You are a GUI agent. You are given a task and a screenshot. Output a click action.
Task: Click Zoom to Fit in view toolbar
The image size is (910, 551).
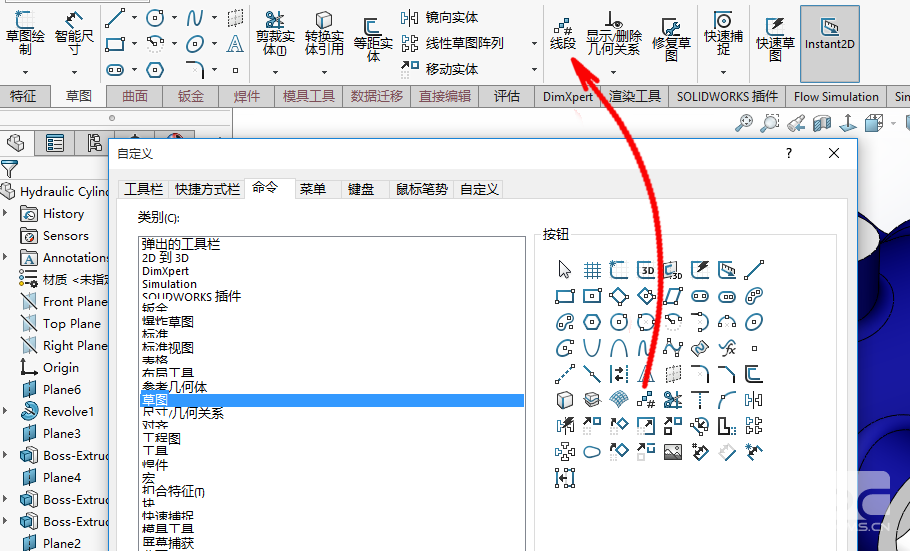click(743, 123)
